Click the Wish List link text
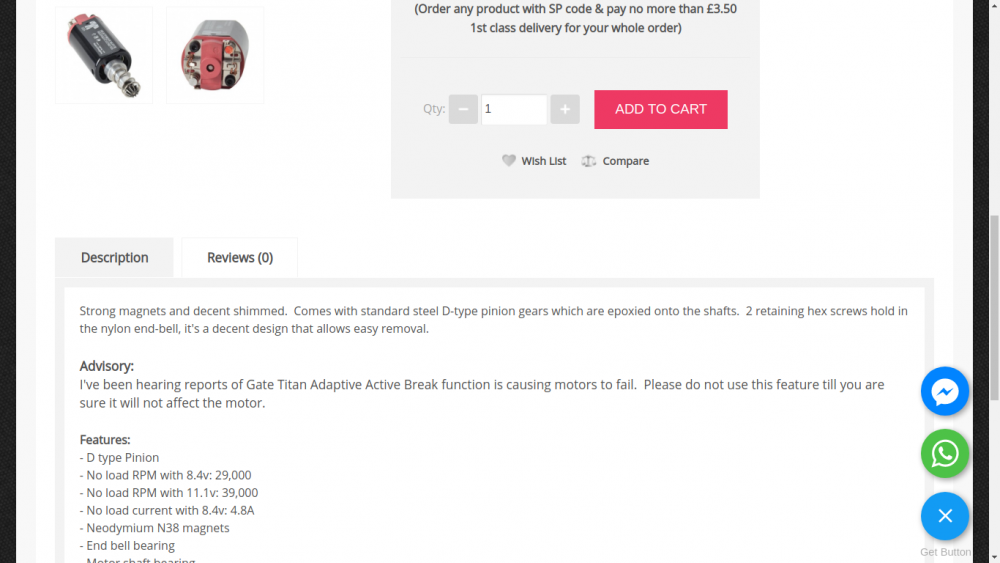This screenshot has height=563, width=1000. coord(543,161)
